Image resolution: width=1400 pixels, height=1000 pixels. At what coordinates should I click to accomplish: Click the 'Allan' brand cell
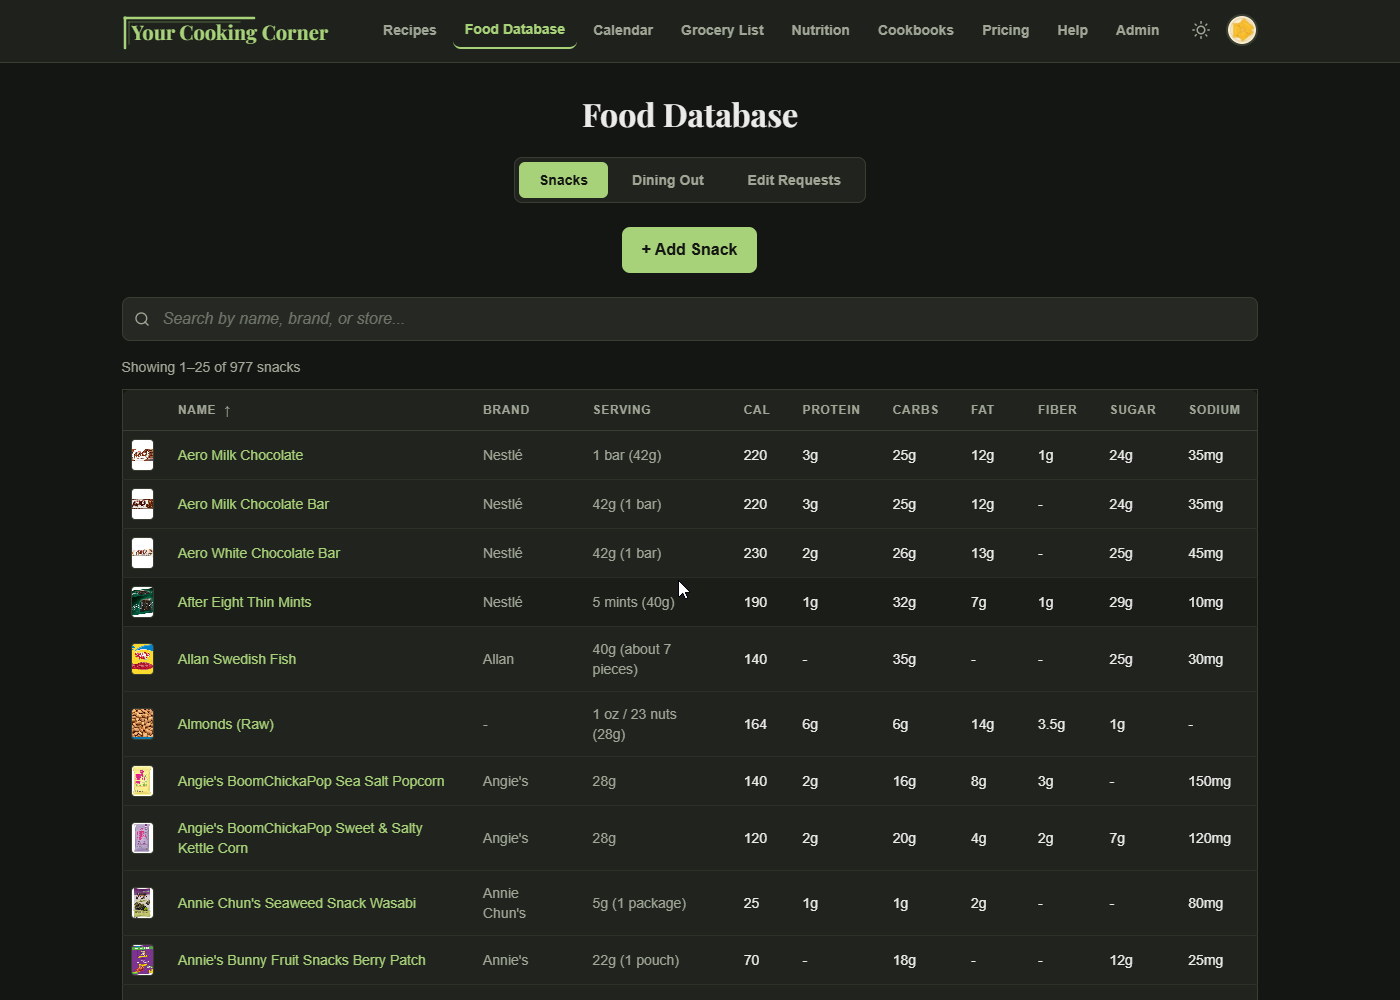[x=498, y=659]
